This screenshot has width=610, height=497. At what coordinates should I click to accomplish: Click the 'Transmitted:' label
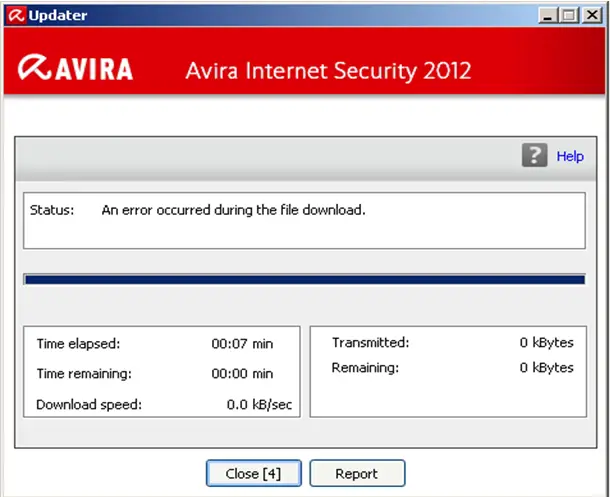(x=370, y=343)
